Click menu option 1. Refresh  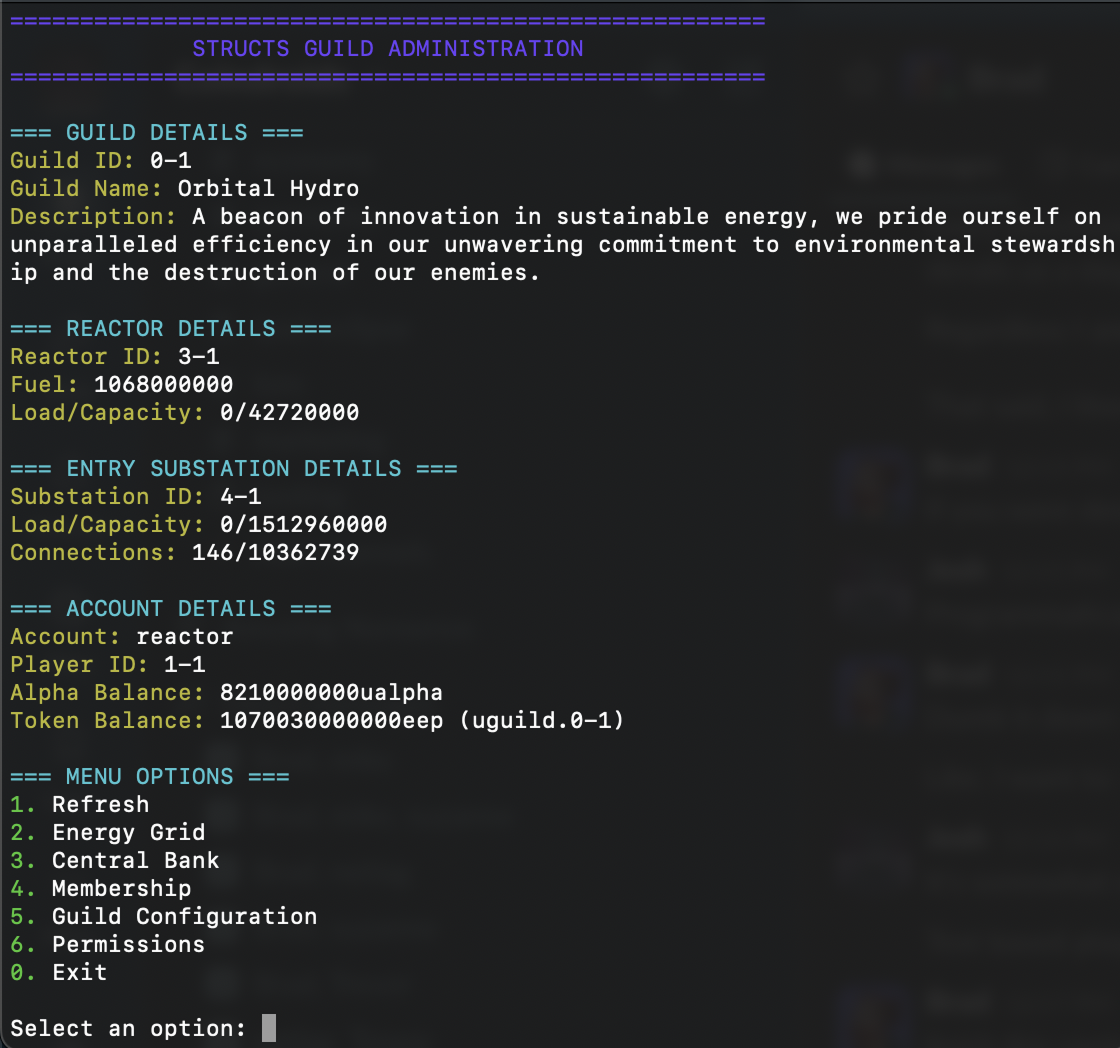[x=80, y=804]
